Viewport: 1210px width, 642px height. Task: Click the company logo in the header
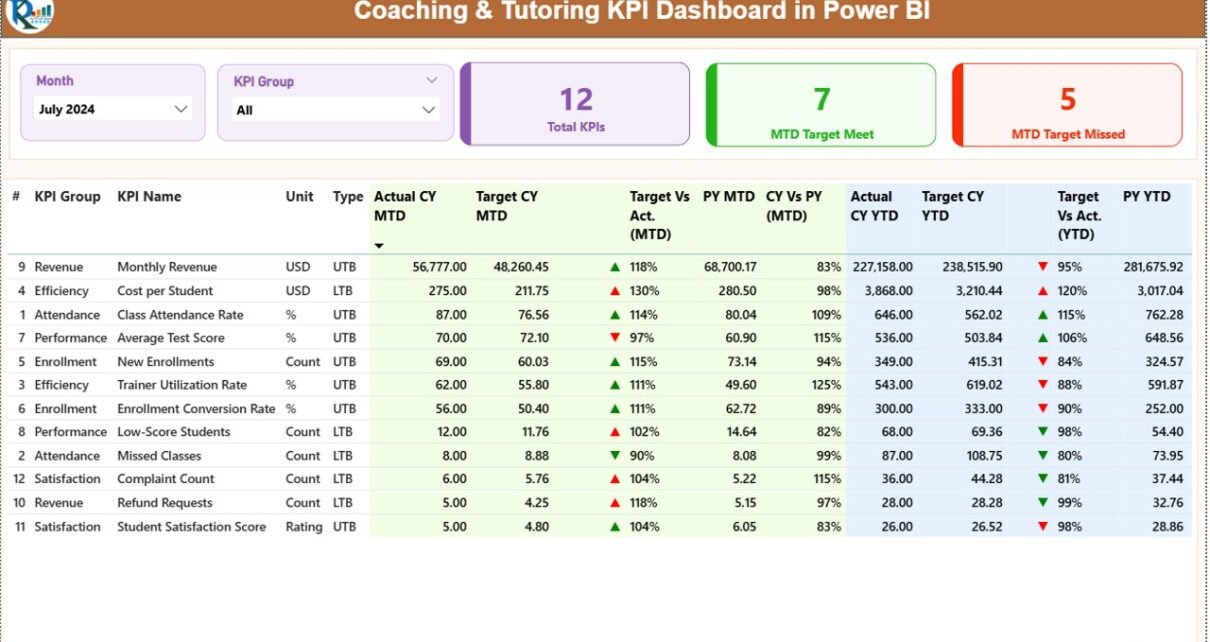[x=30, y=14]
